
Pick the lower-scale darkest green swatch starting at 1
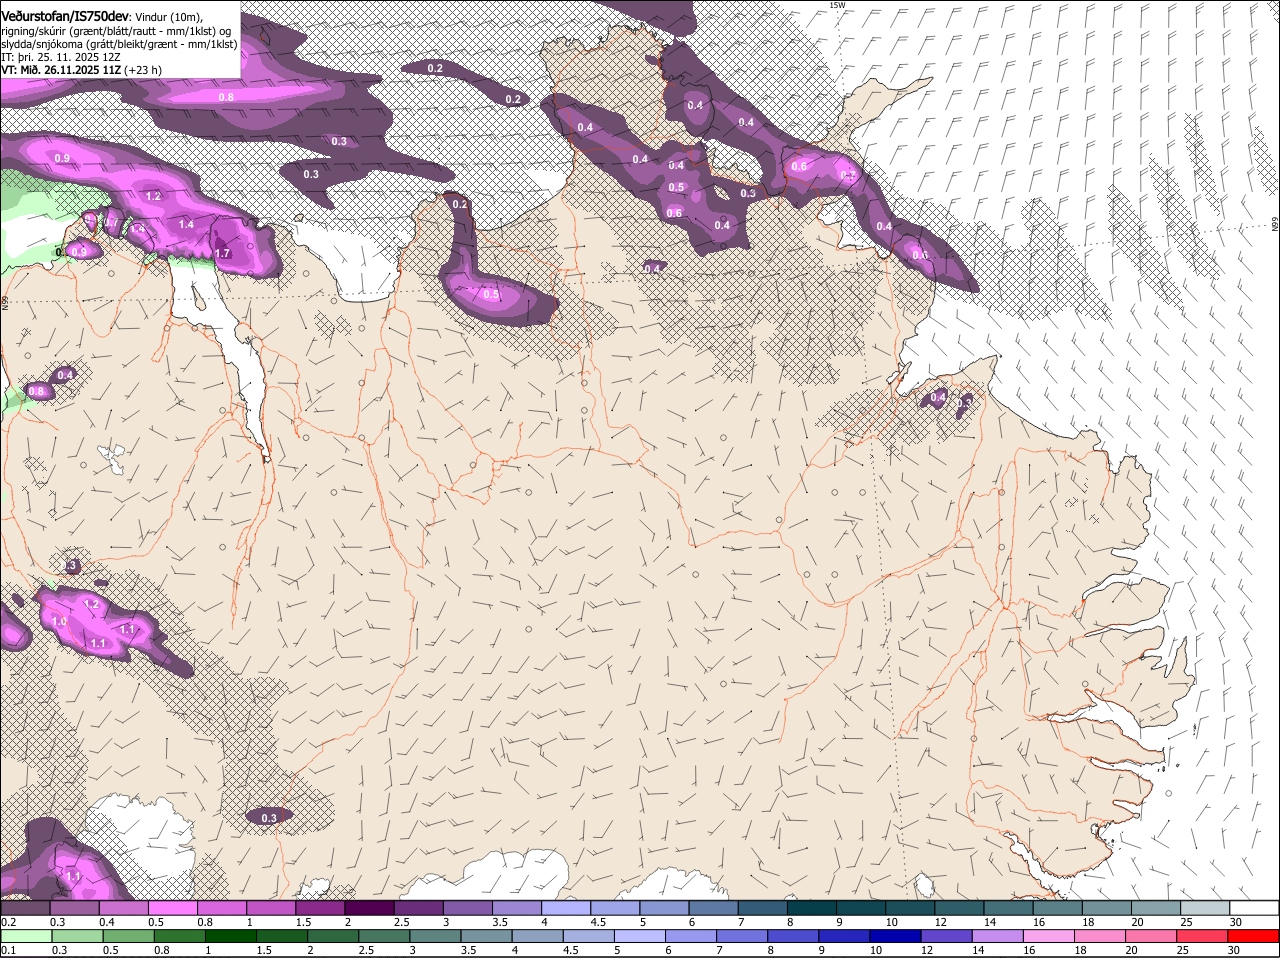coord(231,936)
